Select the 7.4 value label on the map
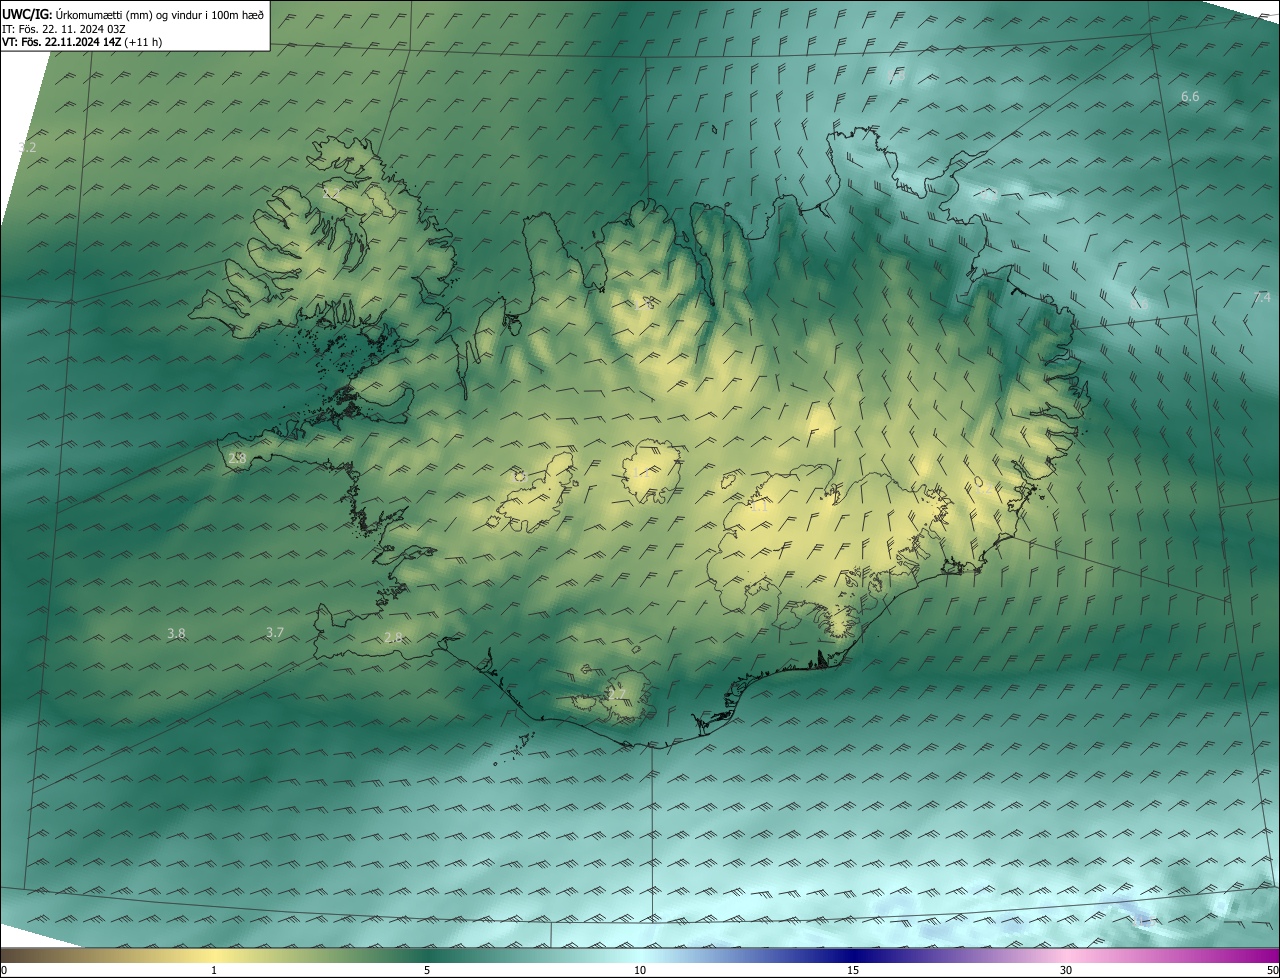The height and width of the screenshot is (978, 1280). point(1262,298)
